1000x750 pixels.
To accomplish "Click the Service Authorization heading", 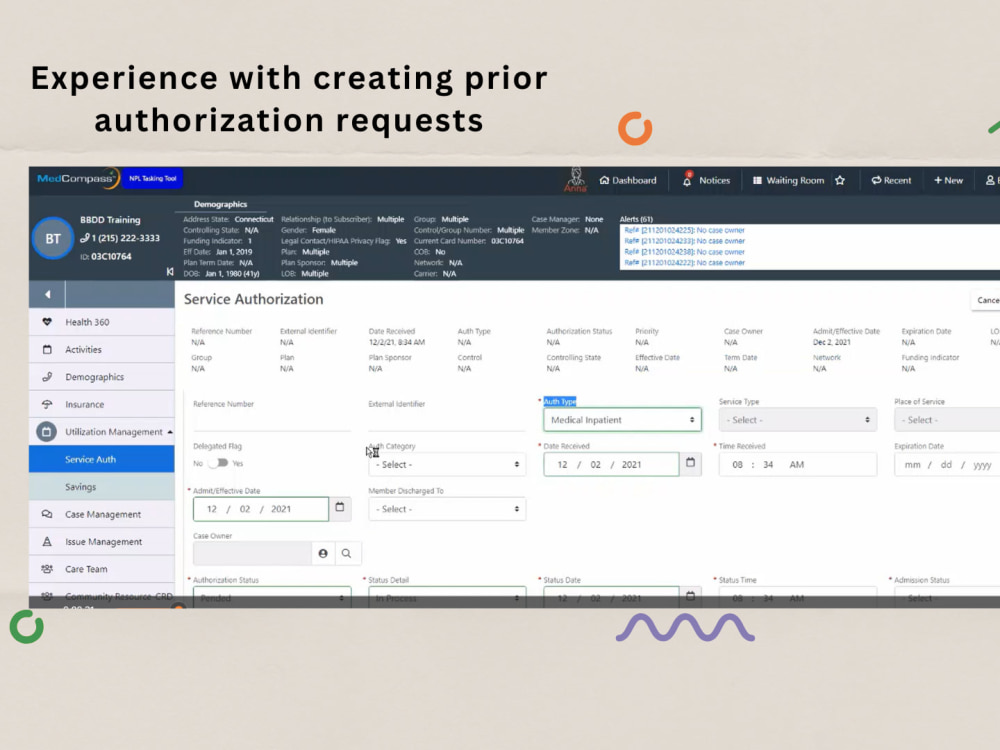I will coord(253,299).
